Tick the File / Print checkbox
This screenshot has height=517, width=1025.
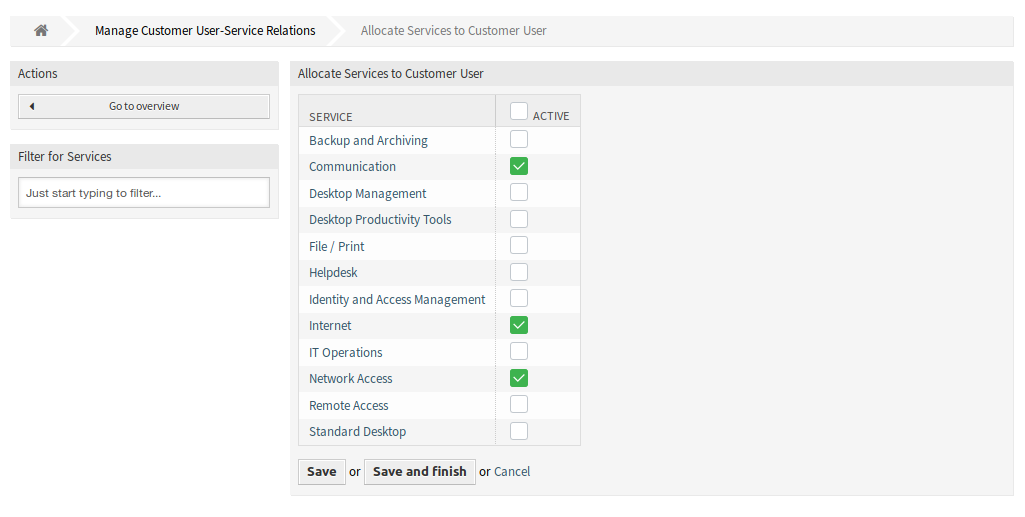tap(518, 245)
